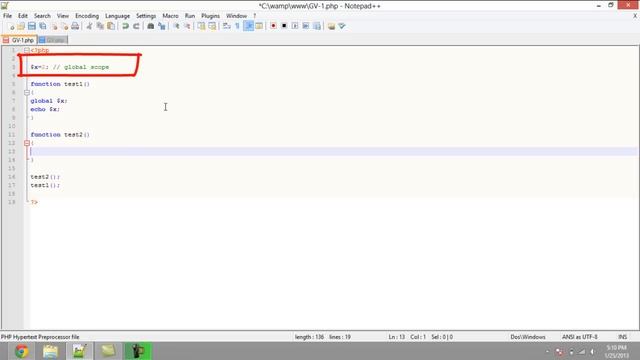
Task: Click line number 11 in margin
Action: (x=11, y=135)
